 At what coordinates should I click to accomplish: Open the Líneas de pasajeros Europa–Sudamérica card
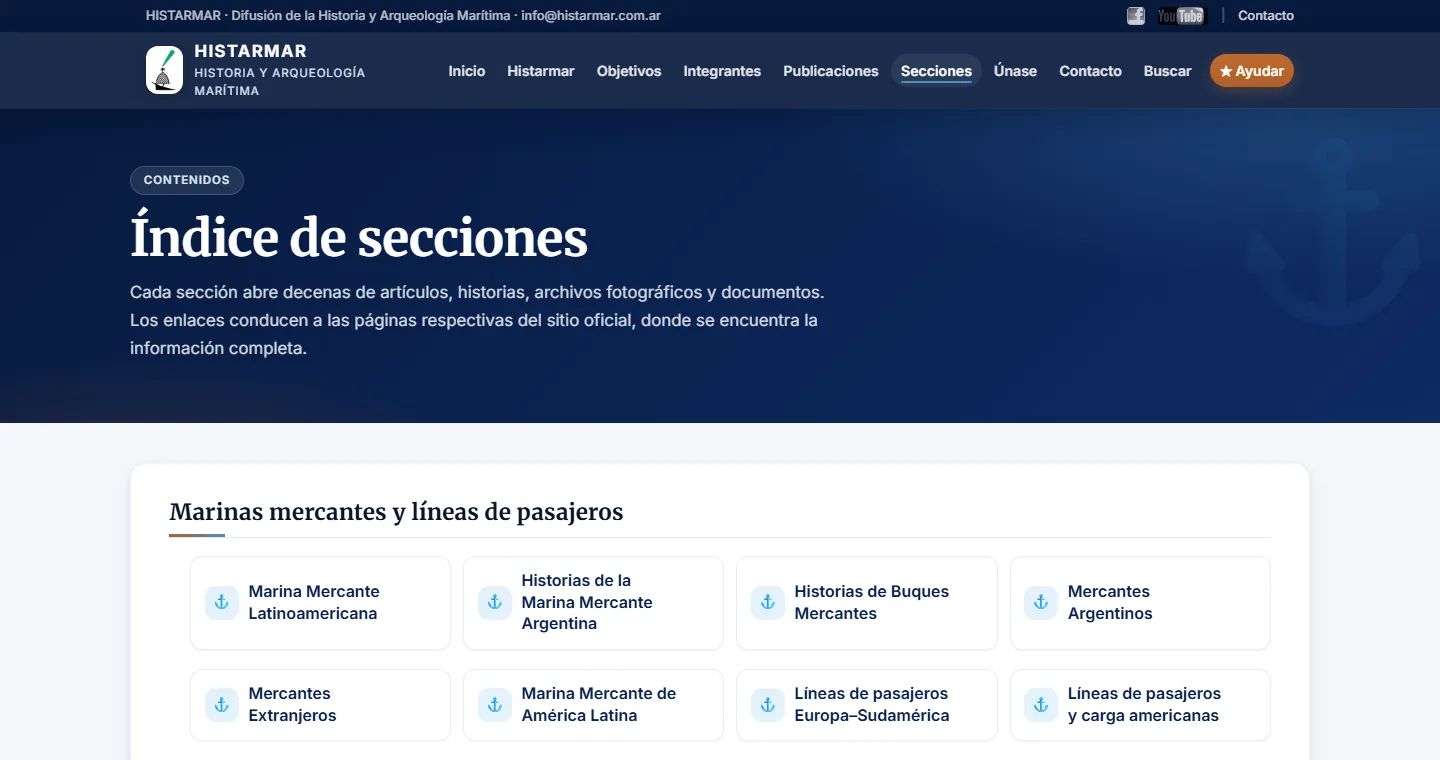[867, 705]
